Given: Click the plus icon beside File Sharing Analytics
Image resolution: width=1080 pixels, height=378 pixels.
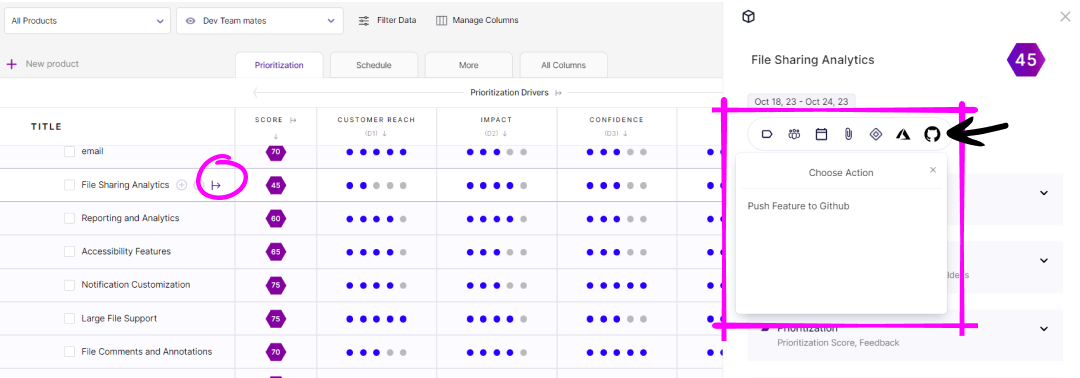Looking at the screenshot, I should coord(182,185).
